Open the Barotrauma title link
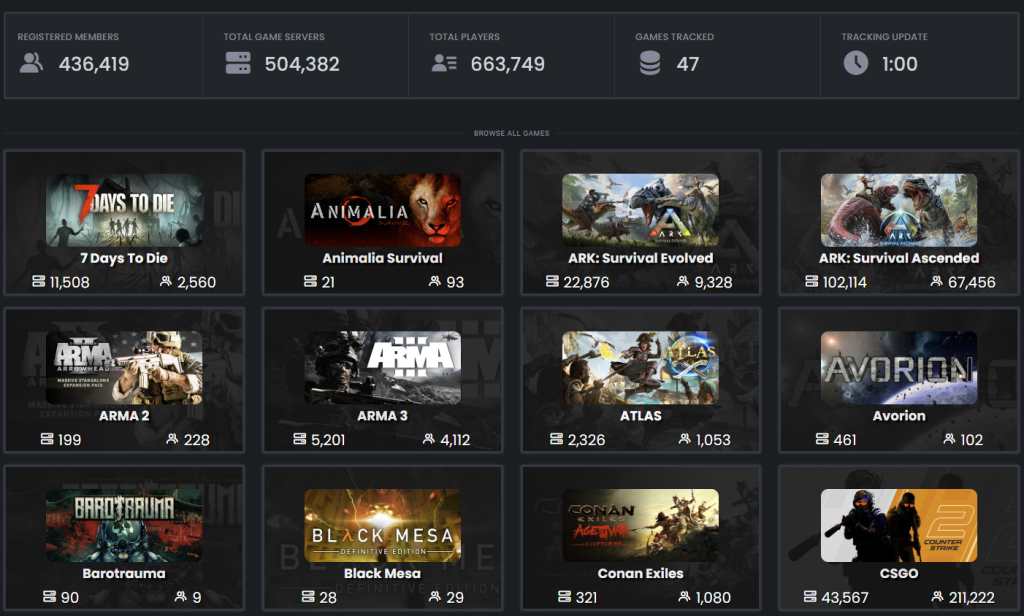Image resolution: width=1024 pixels, height=616 pixels. [124, 574]
